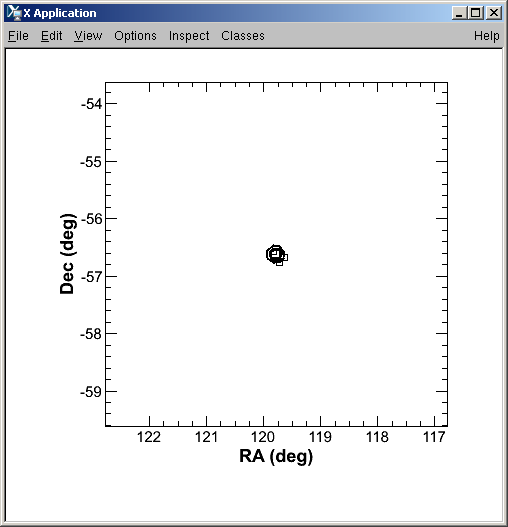Close the X Application window

tap(494, 13)
